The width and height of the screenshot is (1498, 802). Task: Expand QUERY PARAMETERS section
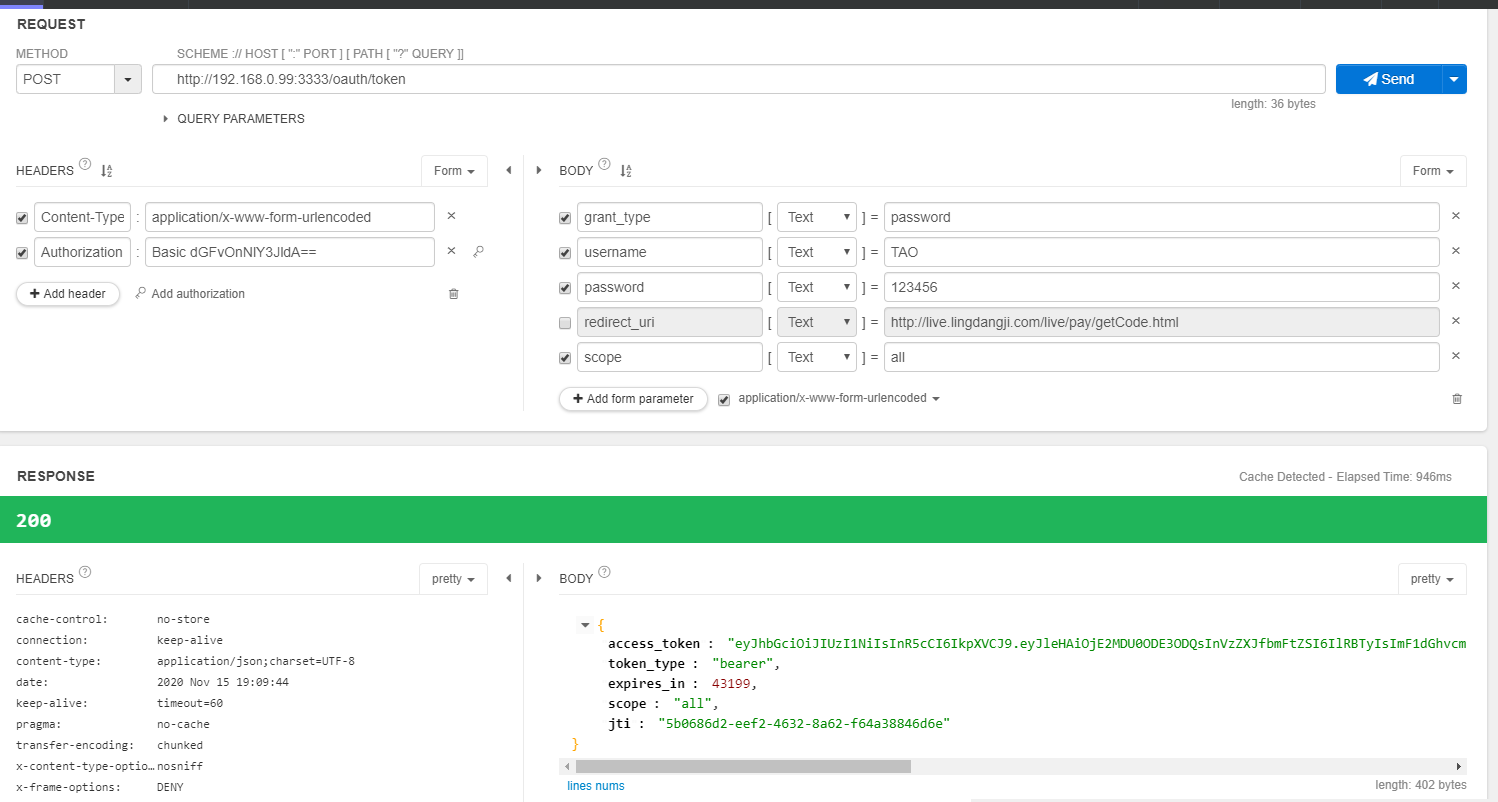click(x=234, y=118)
